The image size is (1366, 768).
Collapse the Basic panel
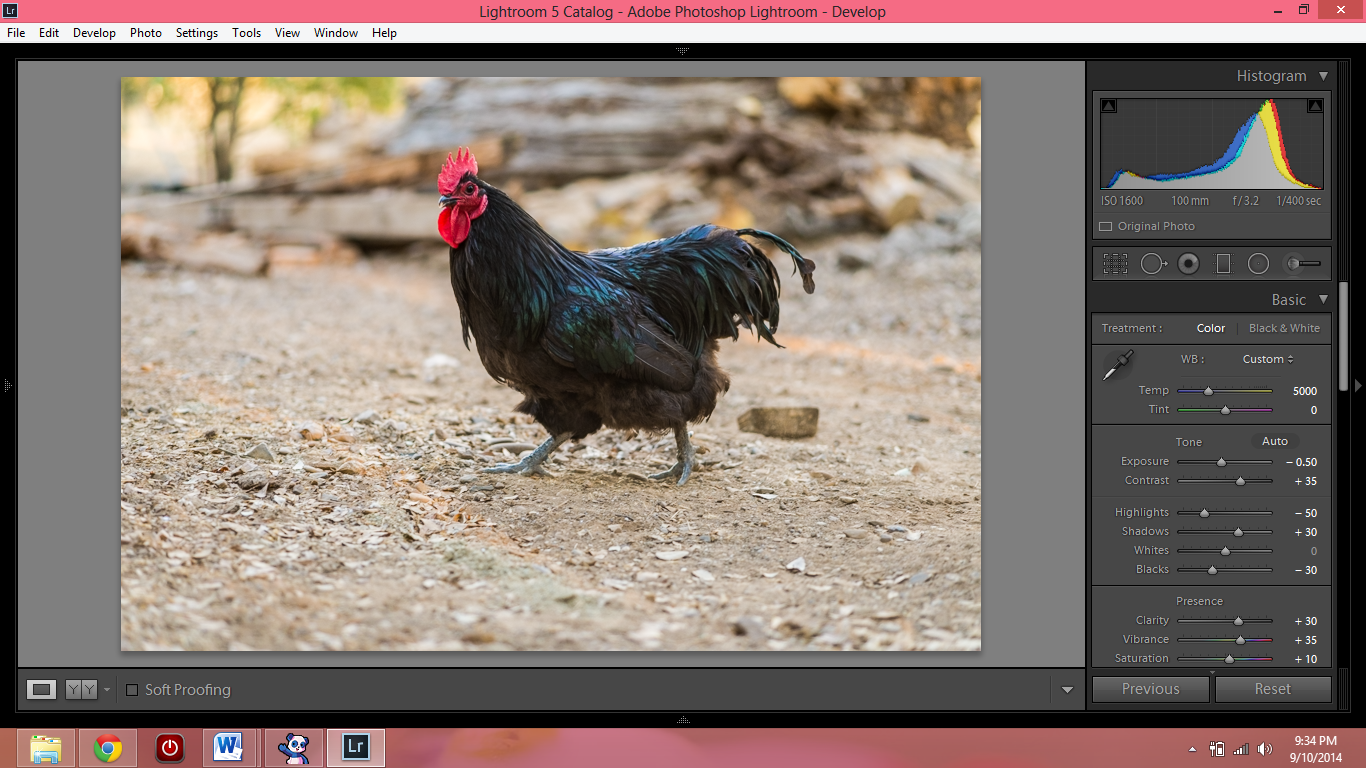tap(1323, 299)
